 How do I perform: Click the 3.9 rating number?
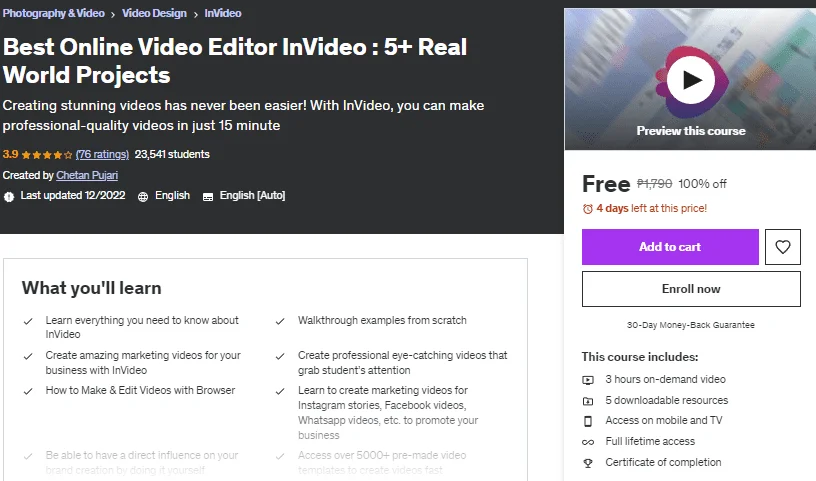tap(10, 154)
